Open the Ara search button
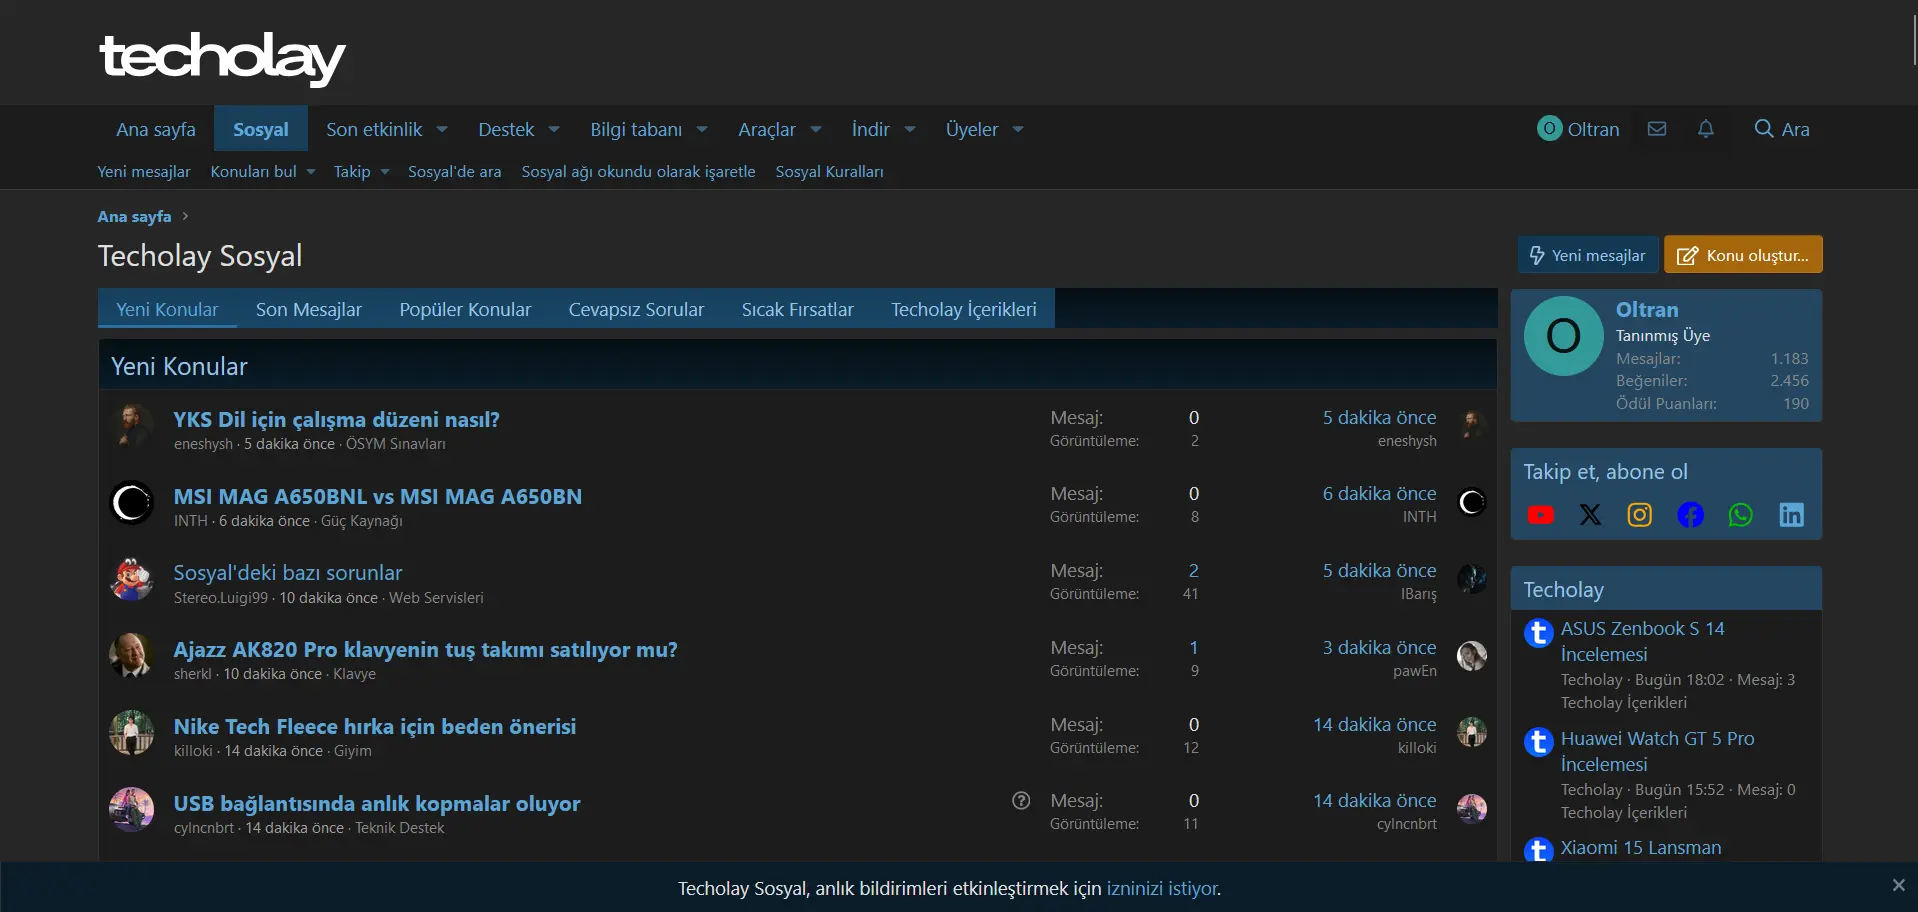The height and width of the screenshot is (912, 1918). [1782, 129]
